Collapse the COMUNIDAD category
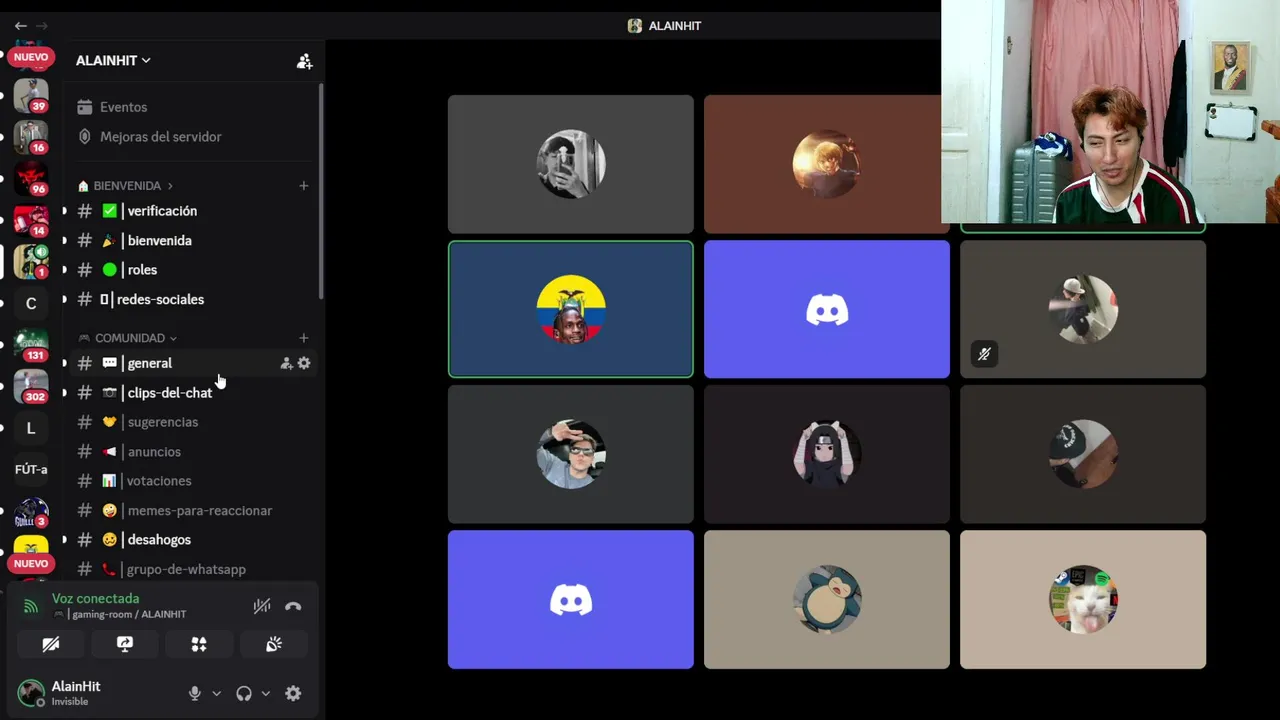 [x=128, y=338]
